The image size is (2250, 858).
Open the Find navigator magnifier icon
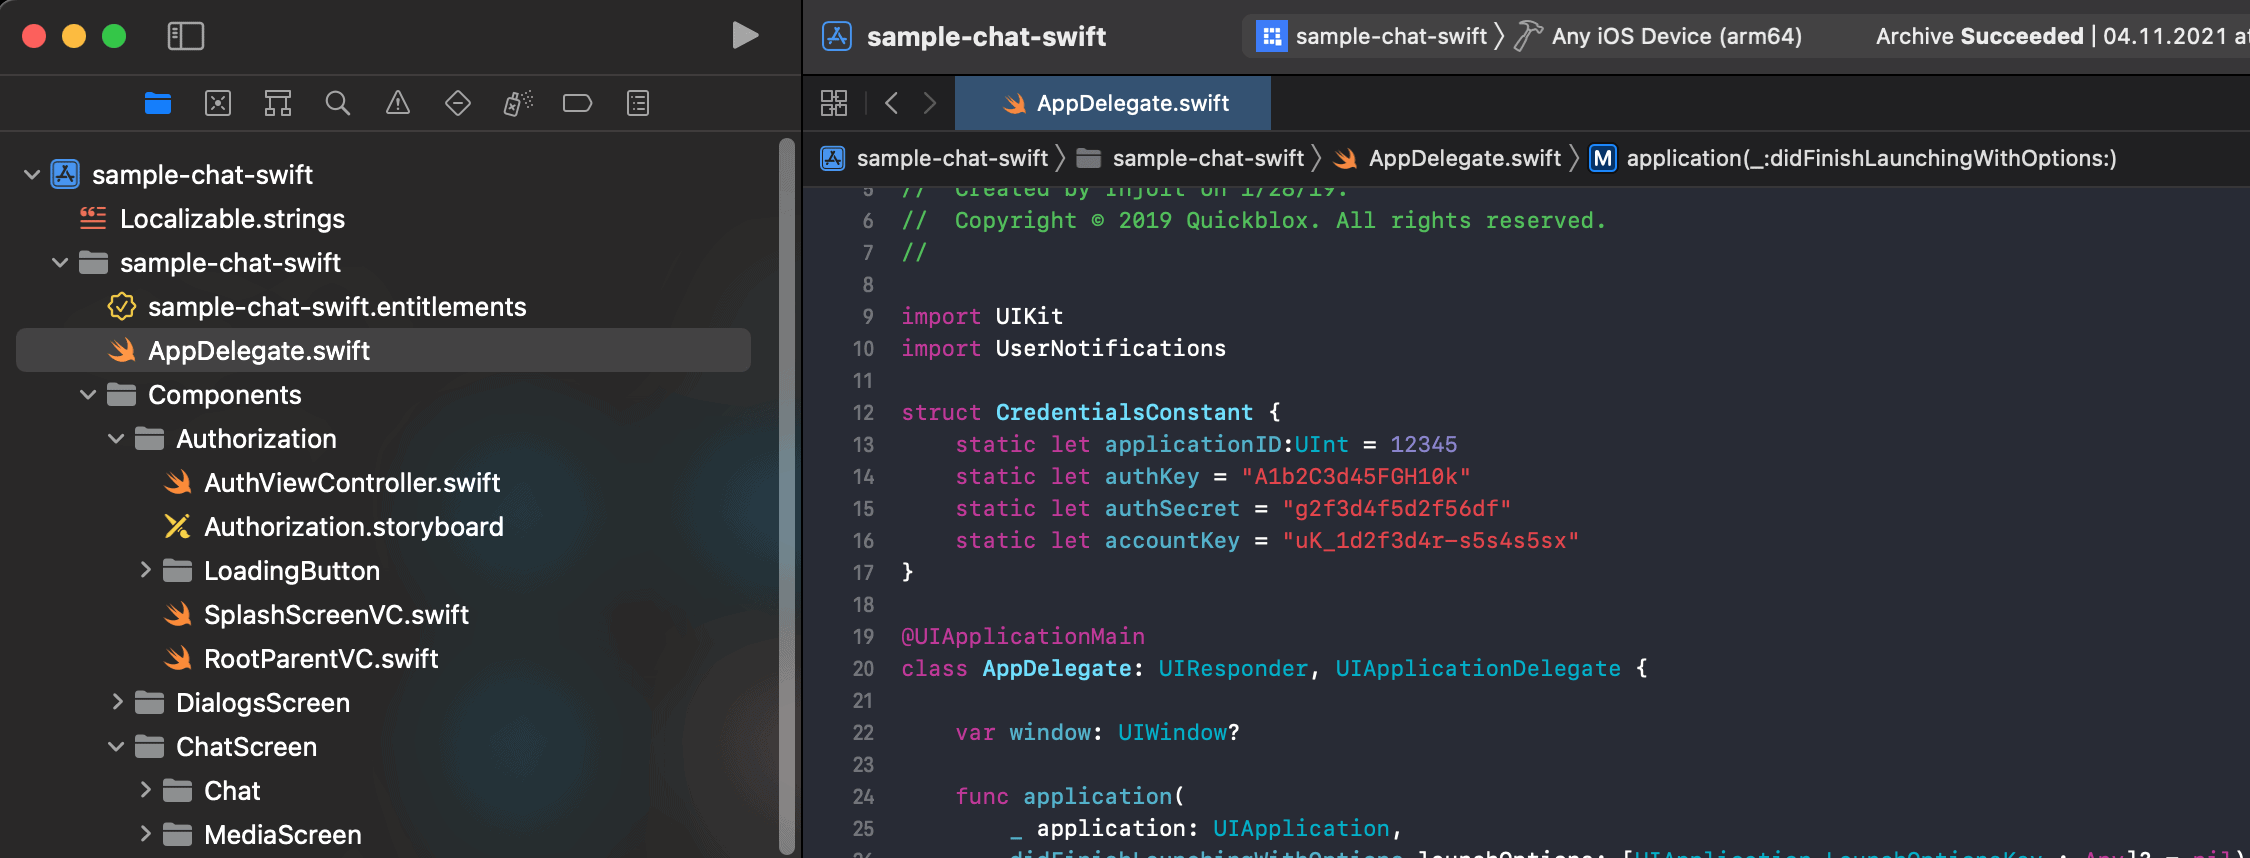pos(338,103)
